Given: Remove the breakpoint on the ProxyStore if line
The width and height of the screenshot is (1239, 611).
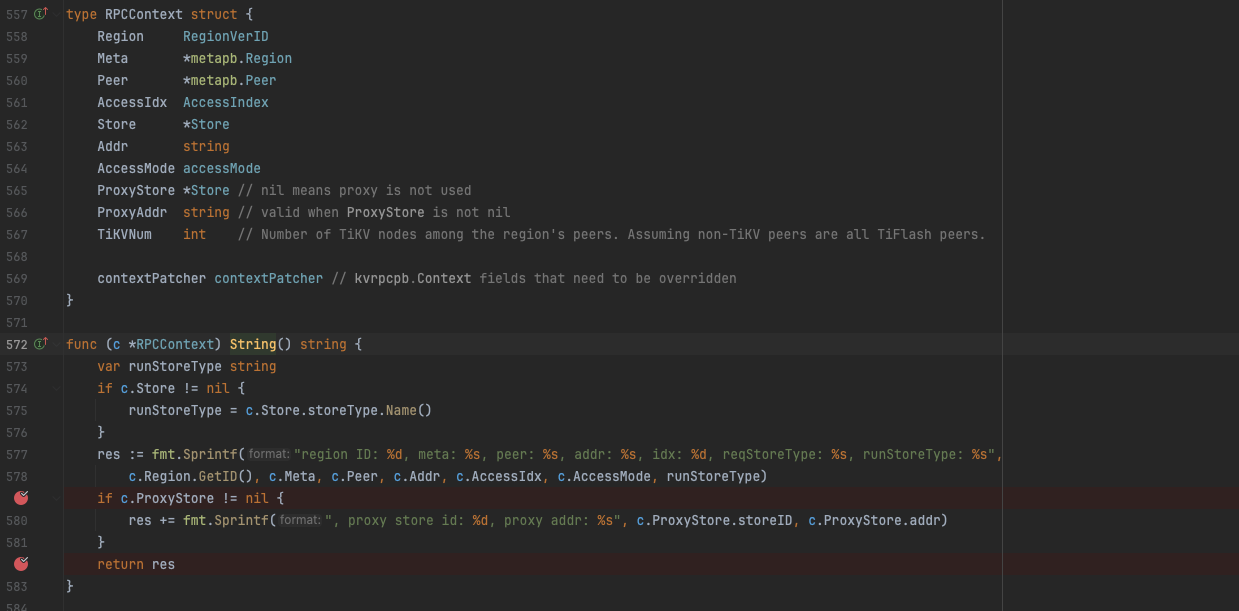Looking at the screenshot, I should click(21, 498).
